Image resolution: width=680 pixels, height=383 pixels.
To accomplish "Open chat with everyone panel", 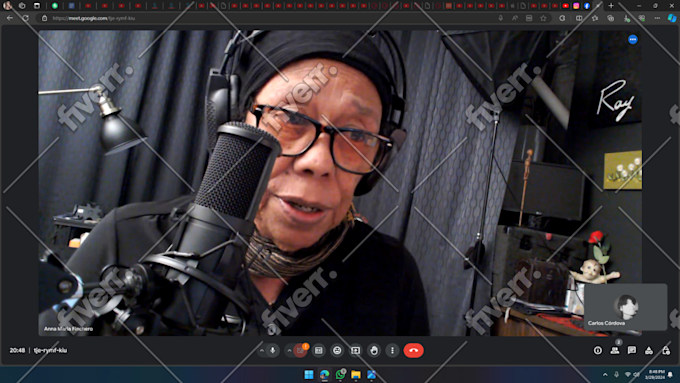I will point(632,350).
